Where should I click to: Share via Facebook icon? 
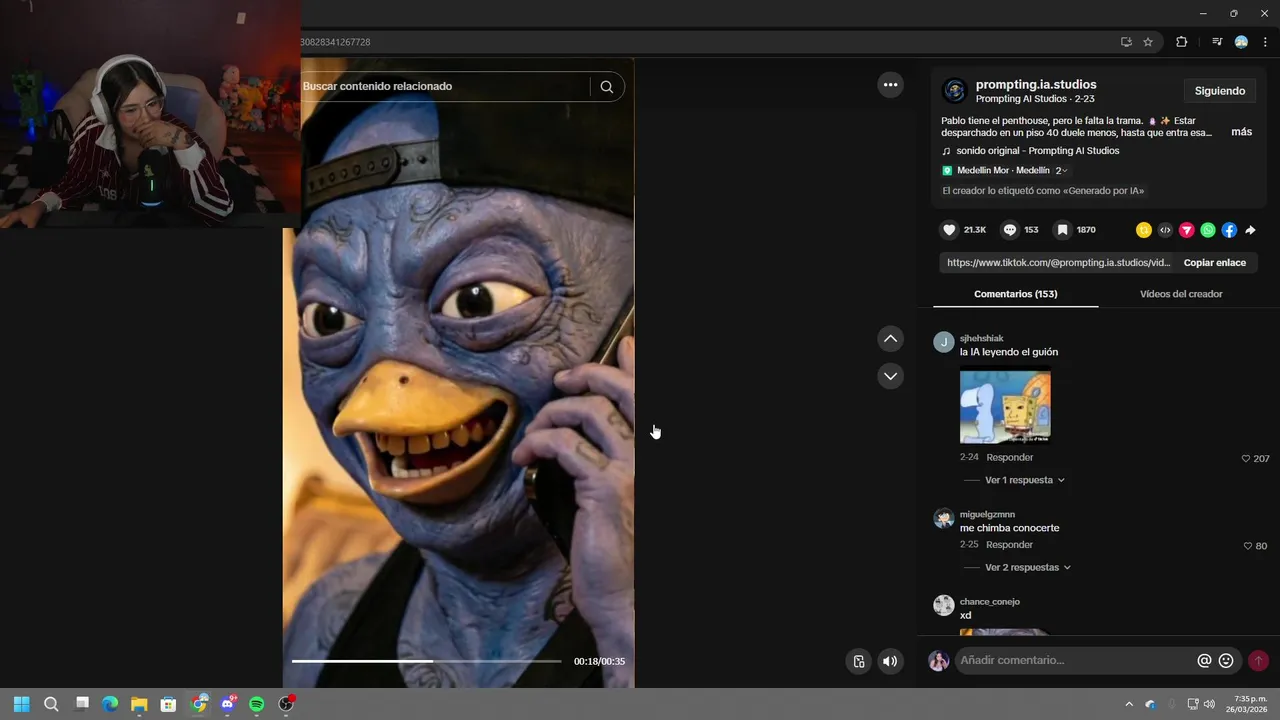pyautogui.click(x=1229, y=230)
